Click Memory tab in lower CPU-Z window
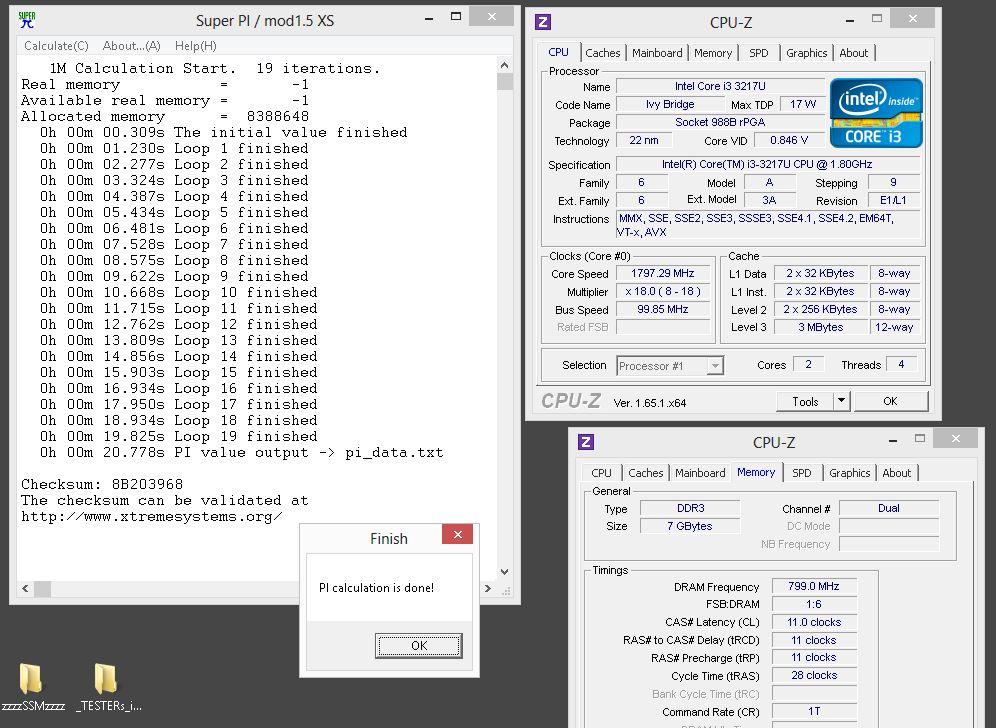This screenshot has width=996, height=728. coord(756,472)
